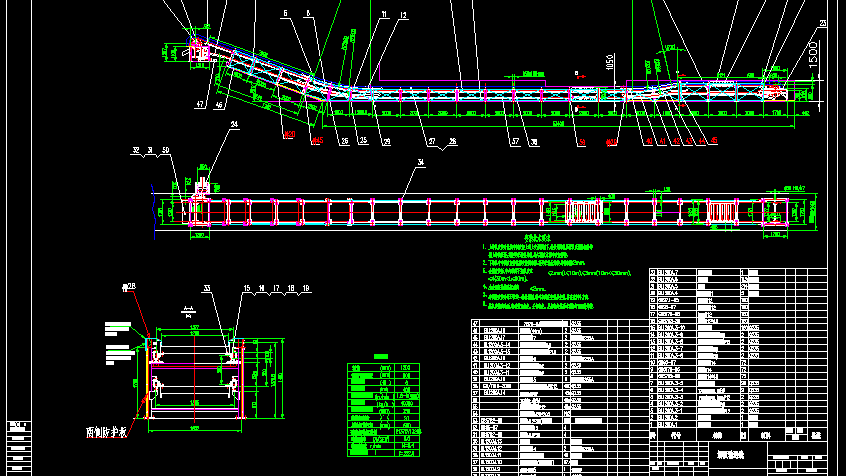Click callout number 19 on section view
Image resolution: width=846 pixels, height=476 pixels.
point(306,289)
